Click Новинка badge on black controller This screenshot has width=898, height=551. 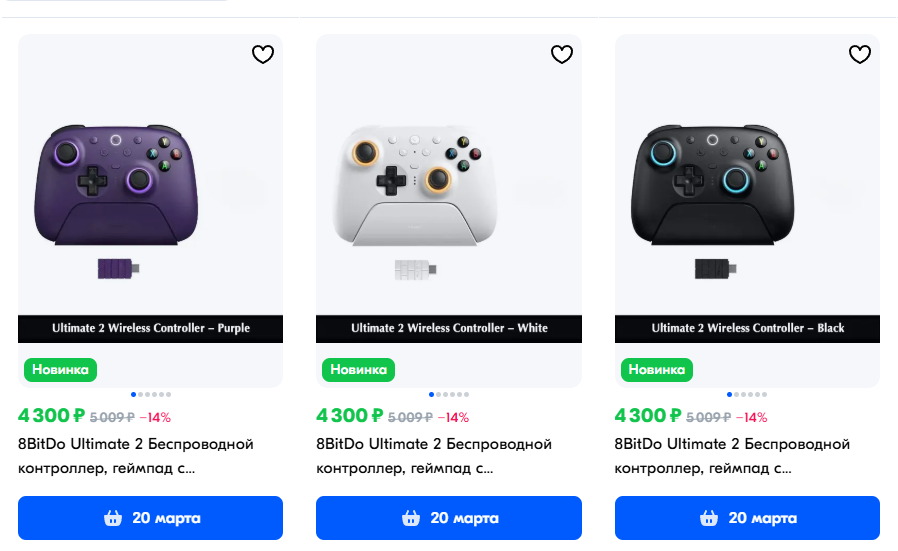click(x=657, y=370)
